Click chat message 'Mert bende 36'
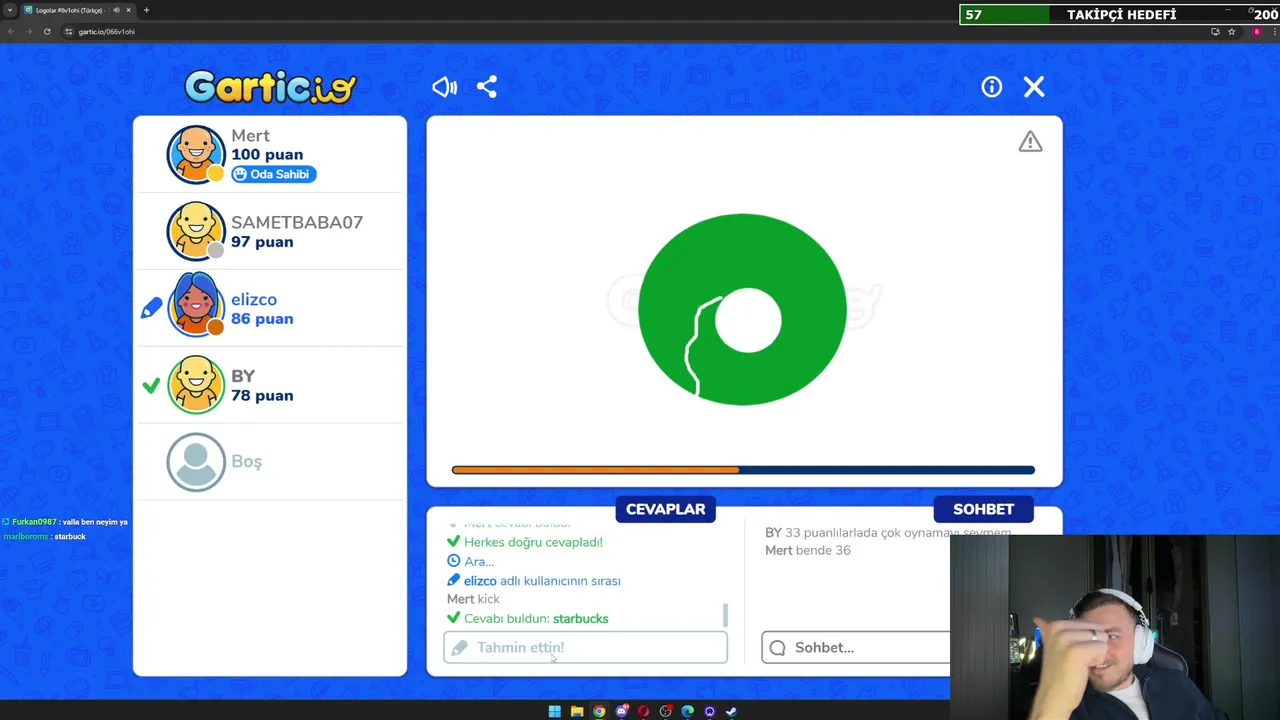The image size is (1280, 720). coord(808,550)
